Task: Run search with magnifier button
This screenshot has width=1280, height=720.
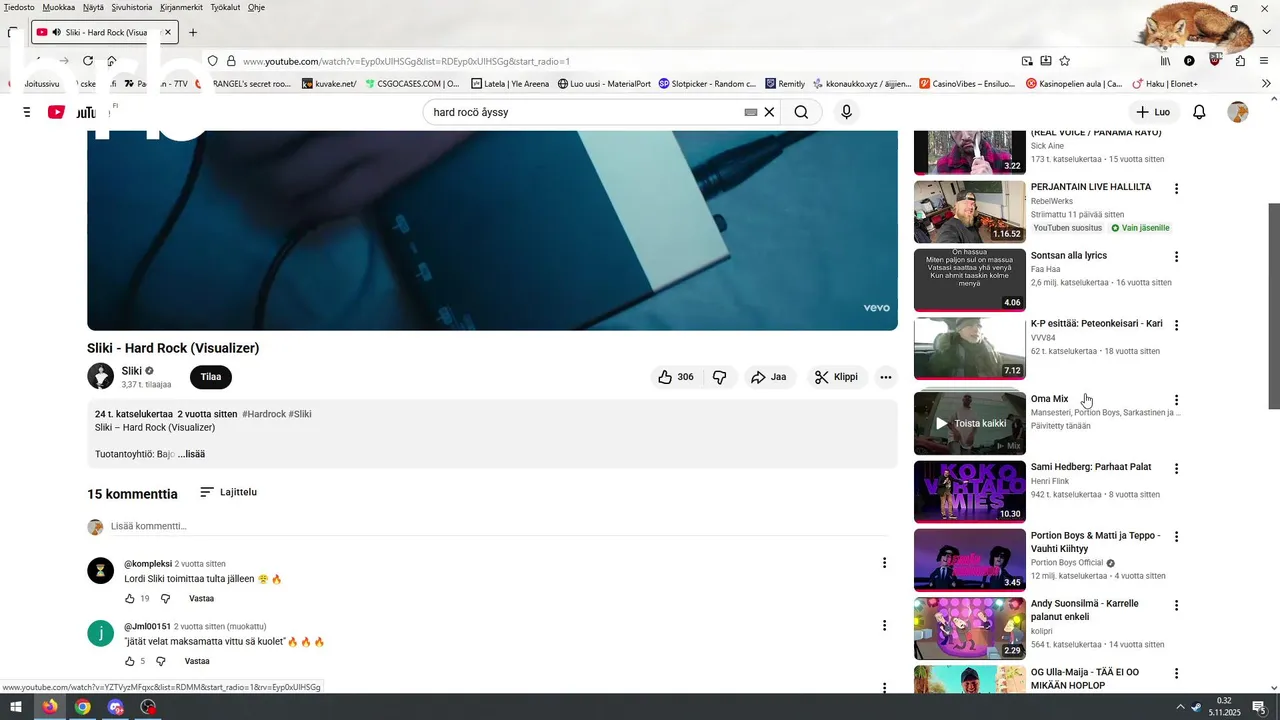Action: coord(801,112)
